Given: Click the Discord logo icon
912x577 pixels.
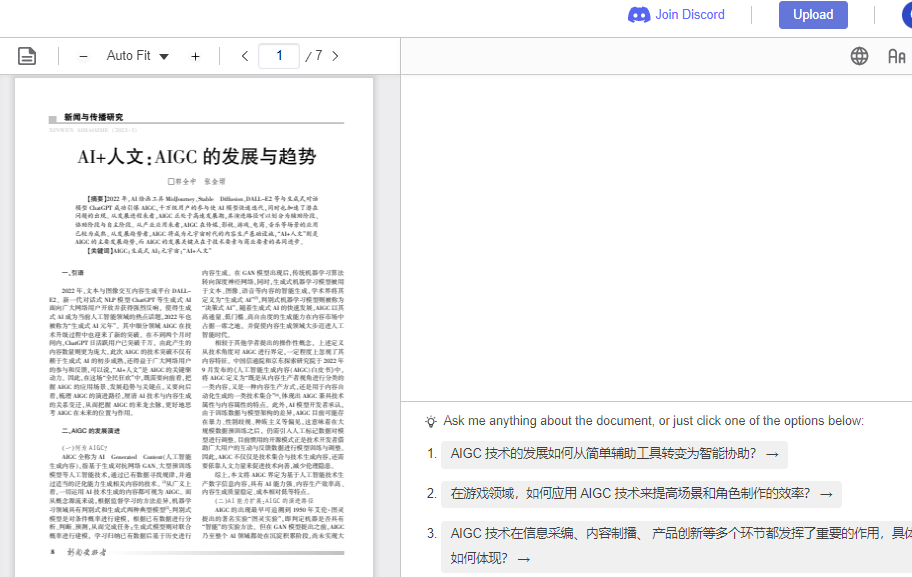Looking at the screenshot, I should 639,14.
